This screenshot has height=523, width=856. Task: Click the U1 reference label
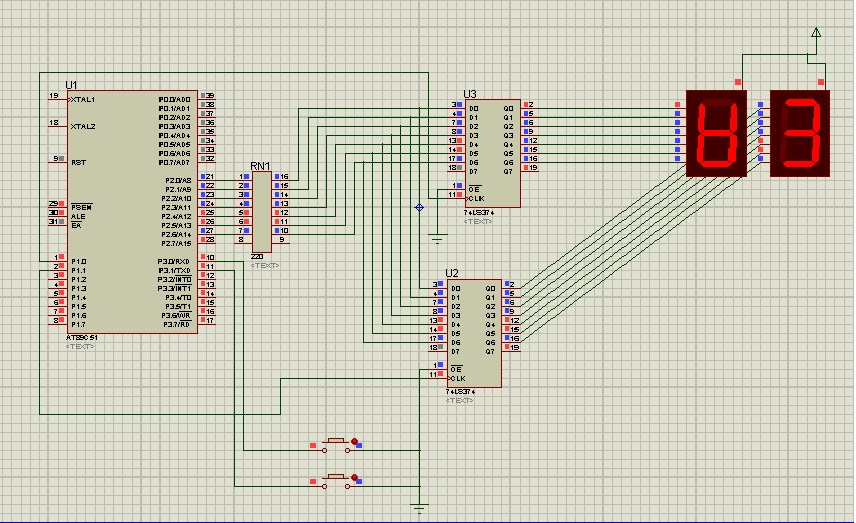71,85
